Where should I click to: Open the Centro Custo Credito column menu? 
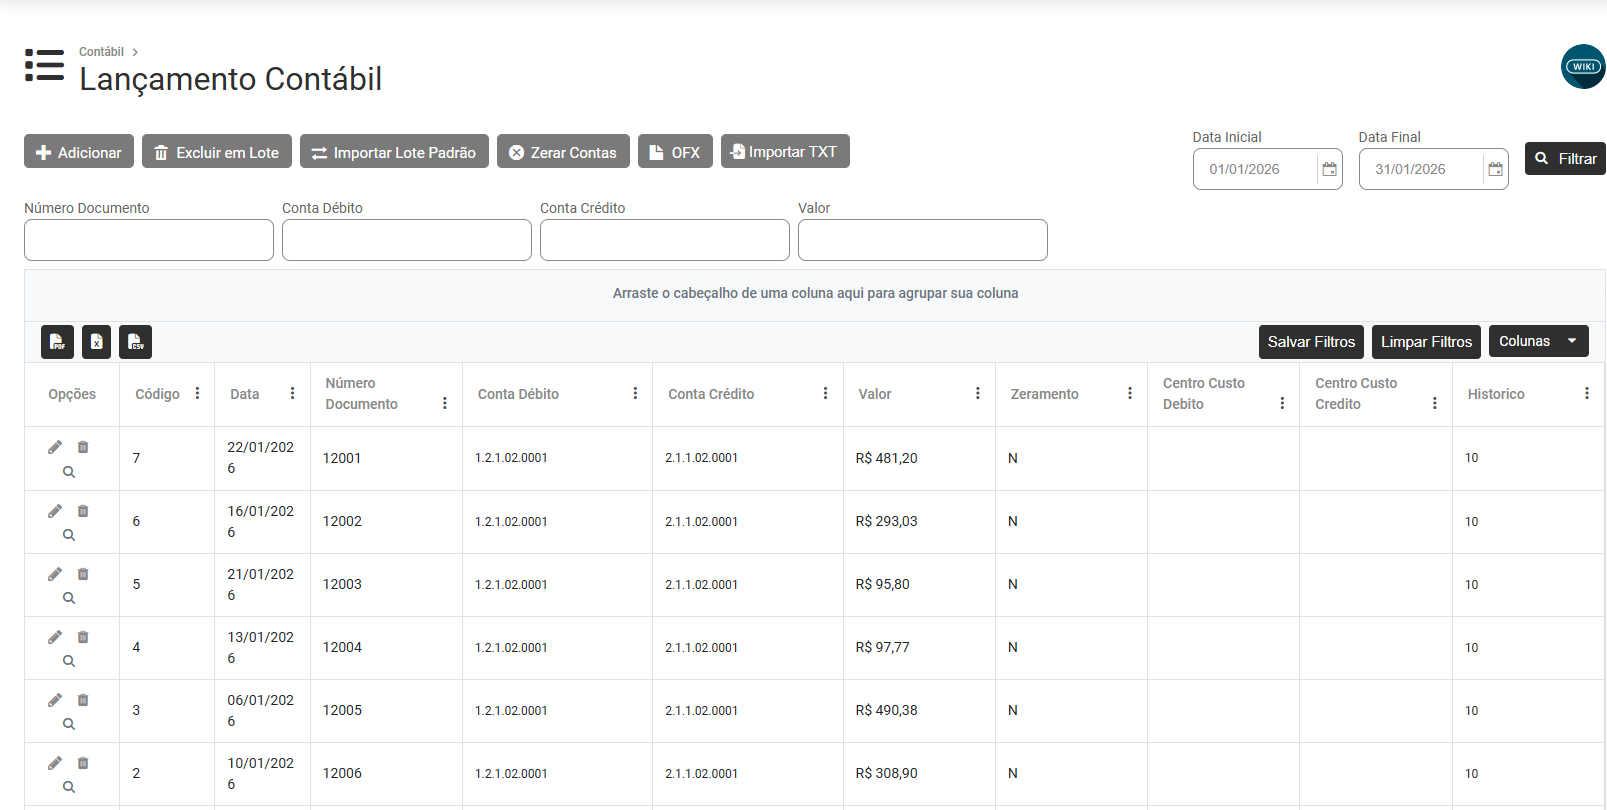1435,403
